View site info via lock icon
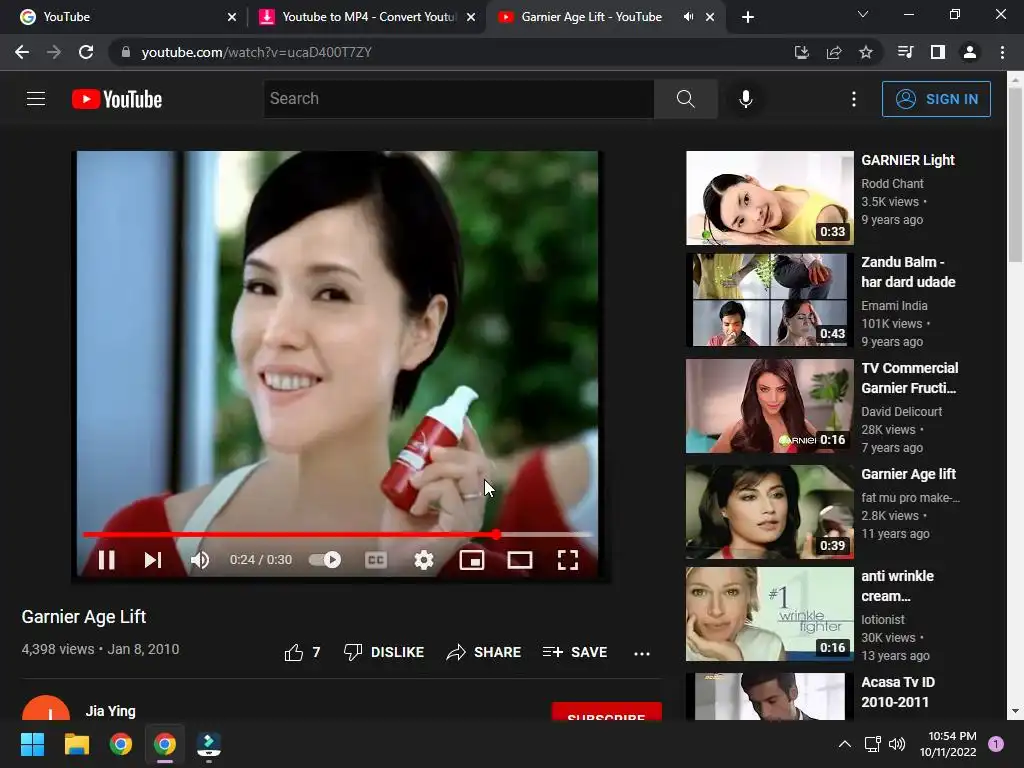Viewport: 1024px width, 768px height. pos(125,52)
